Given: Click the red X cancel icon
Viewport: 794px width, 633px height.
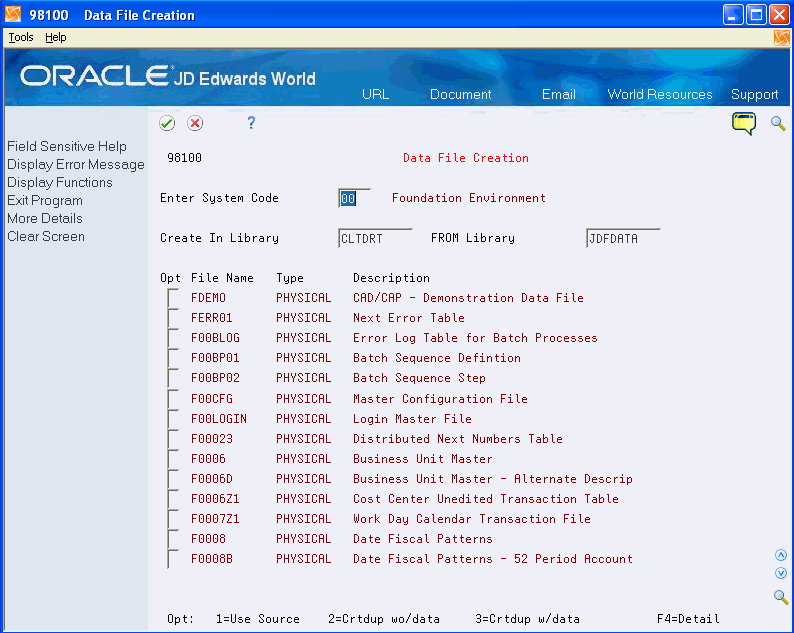Looking at the screenshot, I should [x=195, y=123].
